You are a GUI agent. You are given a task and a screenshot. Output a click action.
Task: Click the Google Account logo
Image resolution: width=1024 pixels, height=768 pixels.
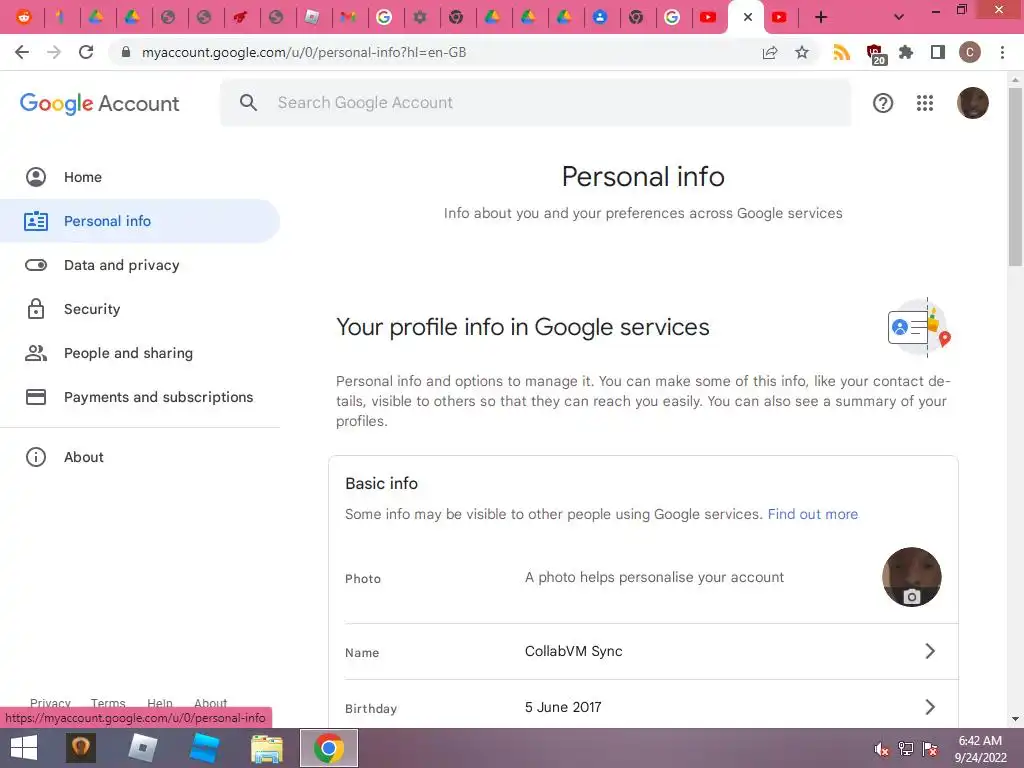coord(99,103)
